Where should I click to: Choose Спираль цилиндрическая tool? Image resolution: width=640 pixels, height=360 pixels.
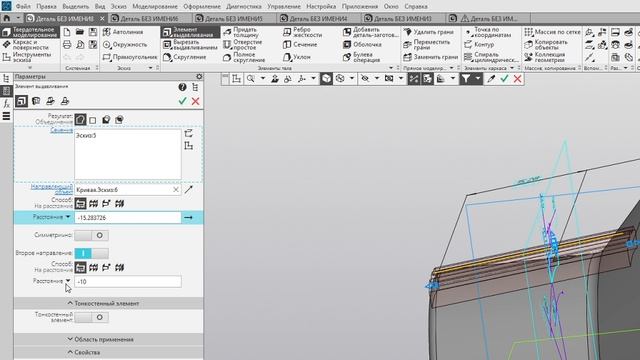(x=491, y=57)
